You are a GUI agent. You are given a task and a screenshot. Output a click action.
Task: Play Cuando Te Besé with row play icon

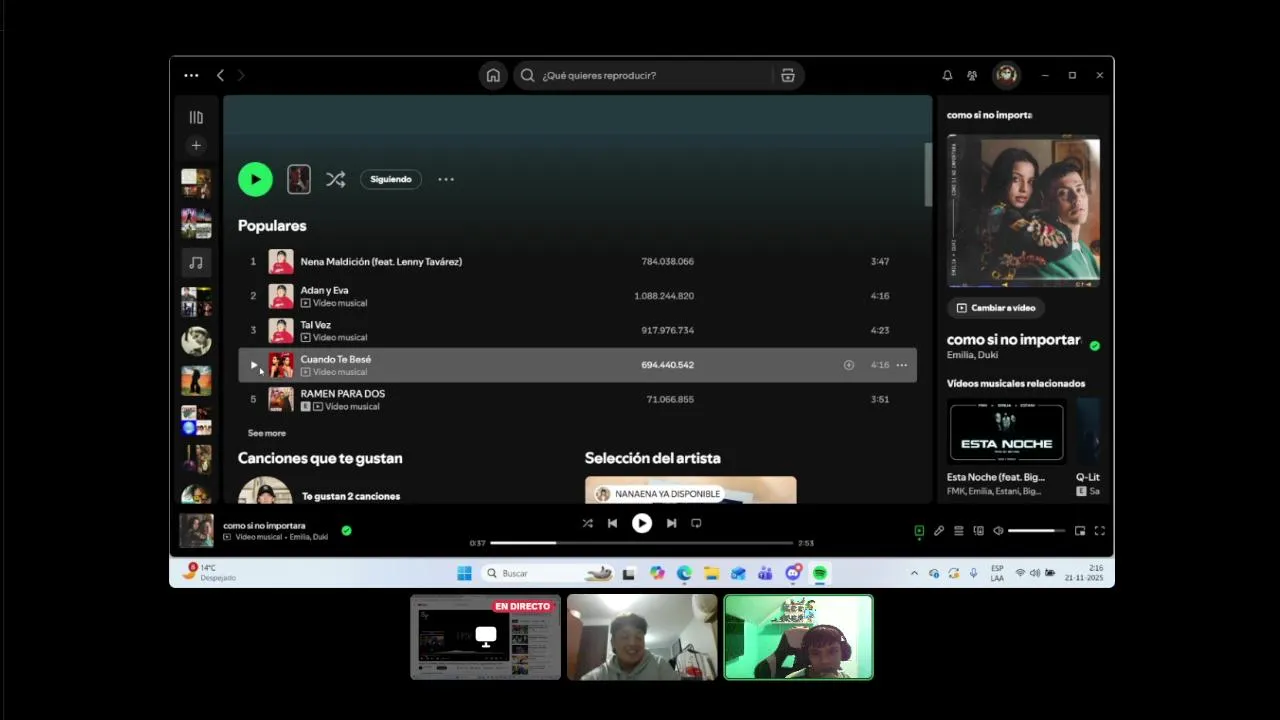tap(253, 365)
